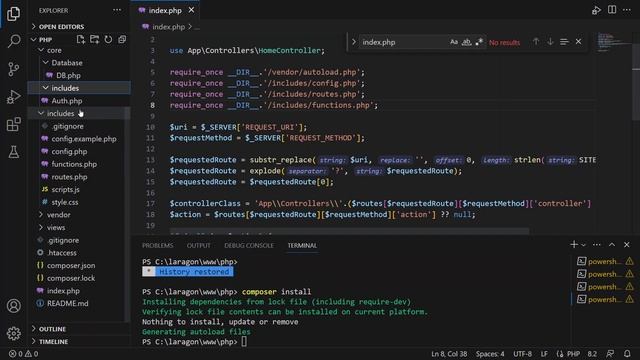Viewport: 640px width, 360px height.
Task: Open terminal panel more actions ellipsis
Action: (597, 244)
